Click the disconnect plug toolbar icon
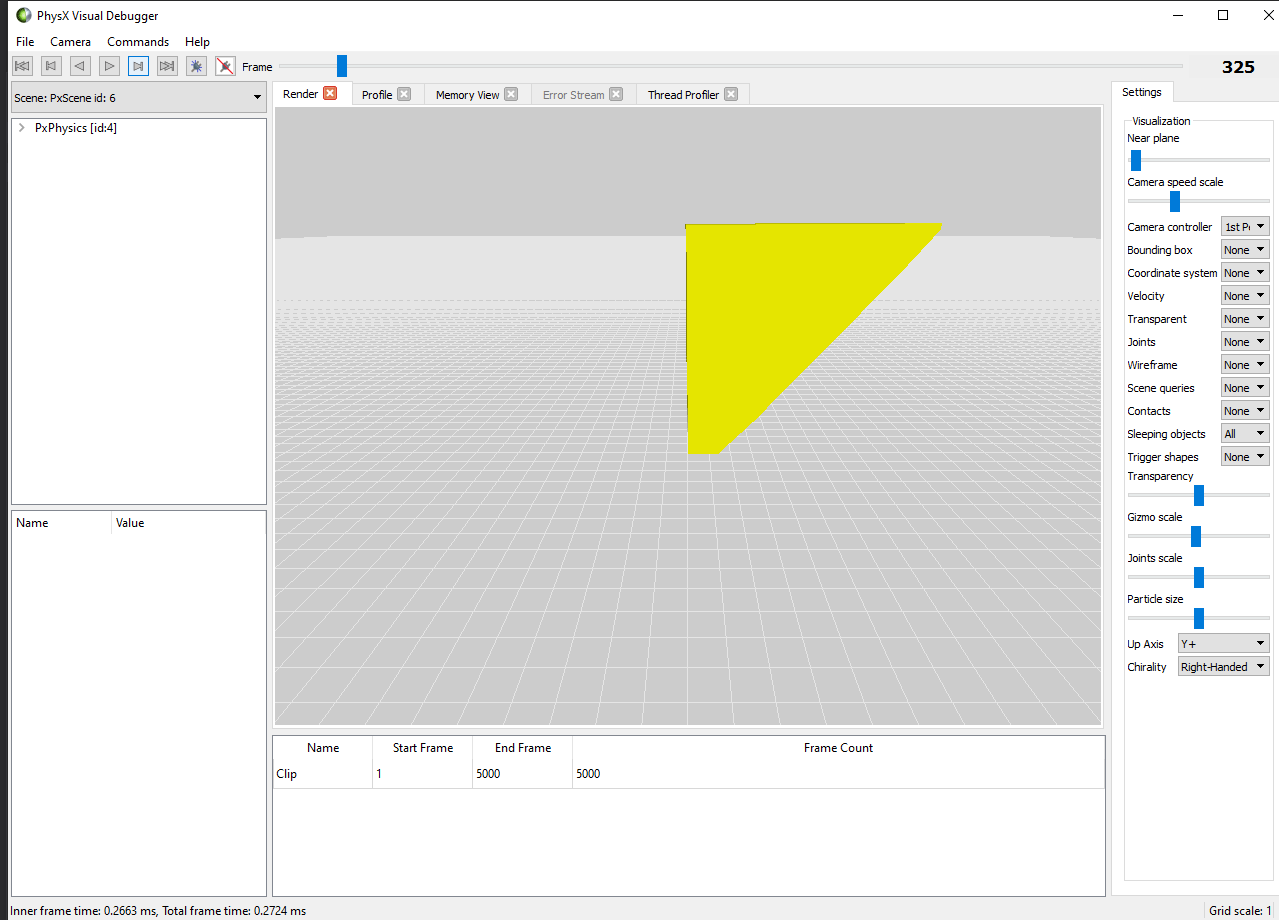The width and height of the screenshot is (1279, 920). point(225,66)
